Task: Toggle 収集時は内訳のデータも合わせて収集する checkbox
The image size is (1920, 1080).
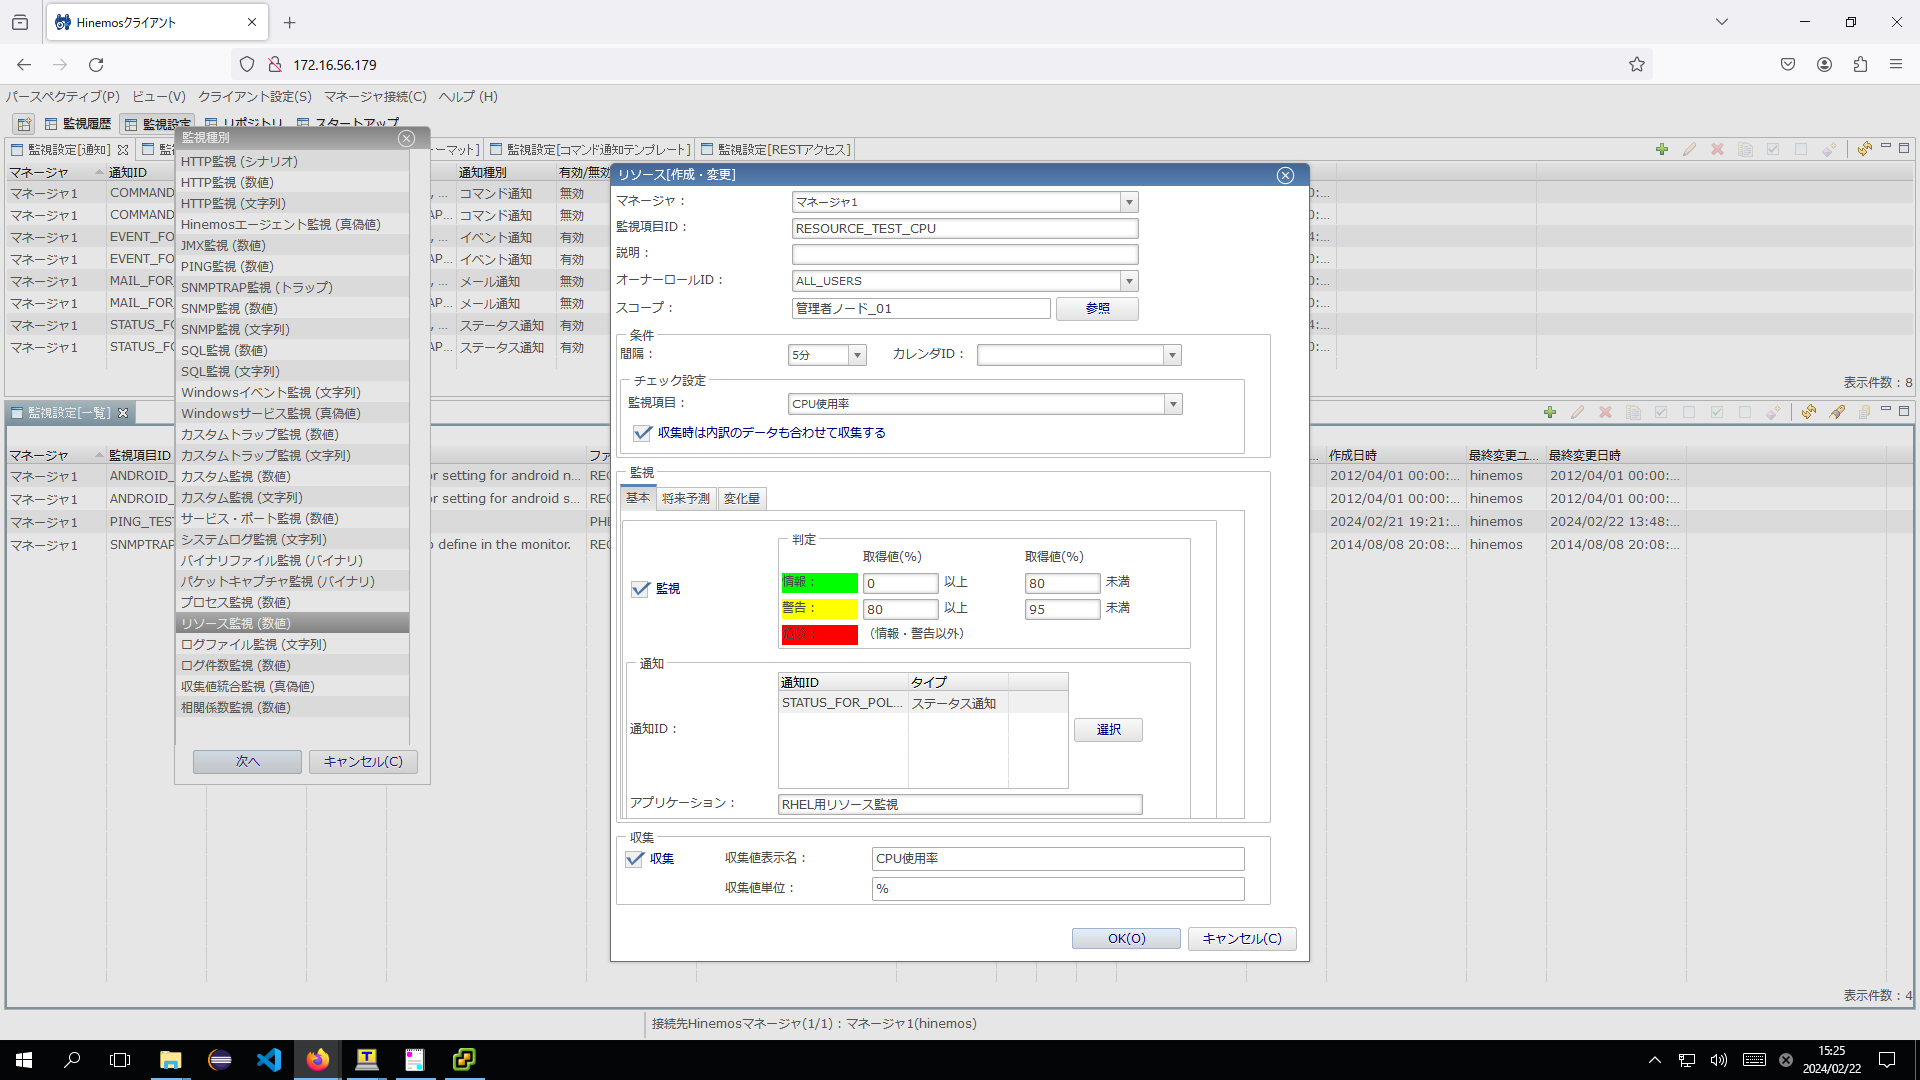Action: pyautogui.click(x=643, y=434)
